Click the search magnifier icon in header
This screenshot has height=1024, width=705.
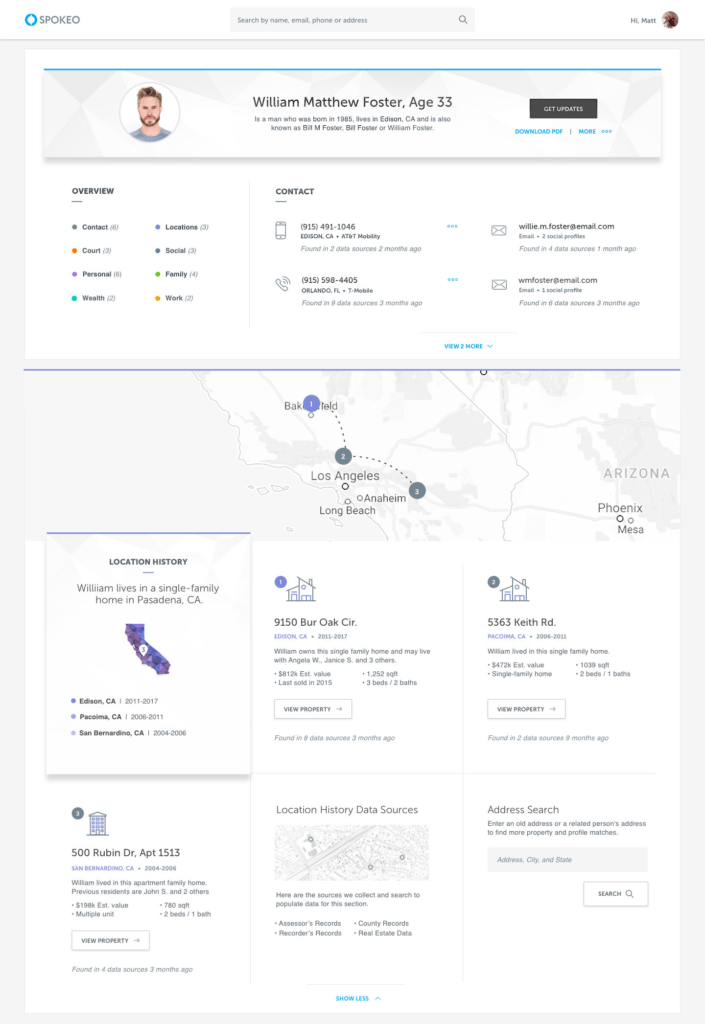[463, 20]
